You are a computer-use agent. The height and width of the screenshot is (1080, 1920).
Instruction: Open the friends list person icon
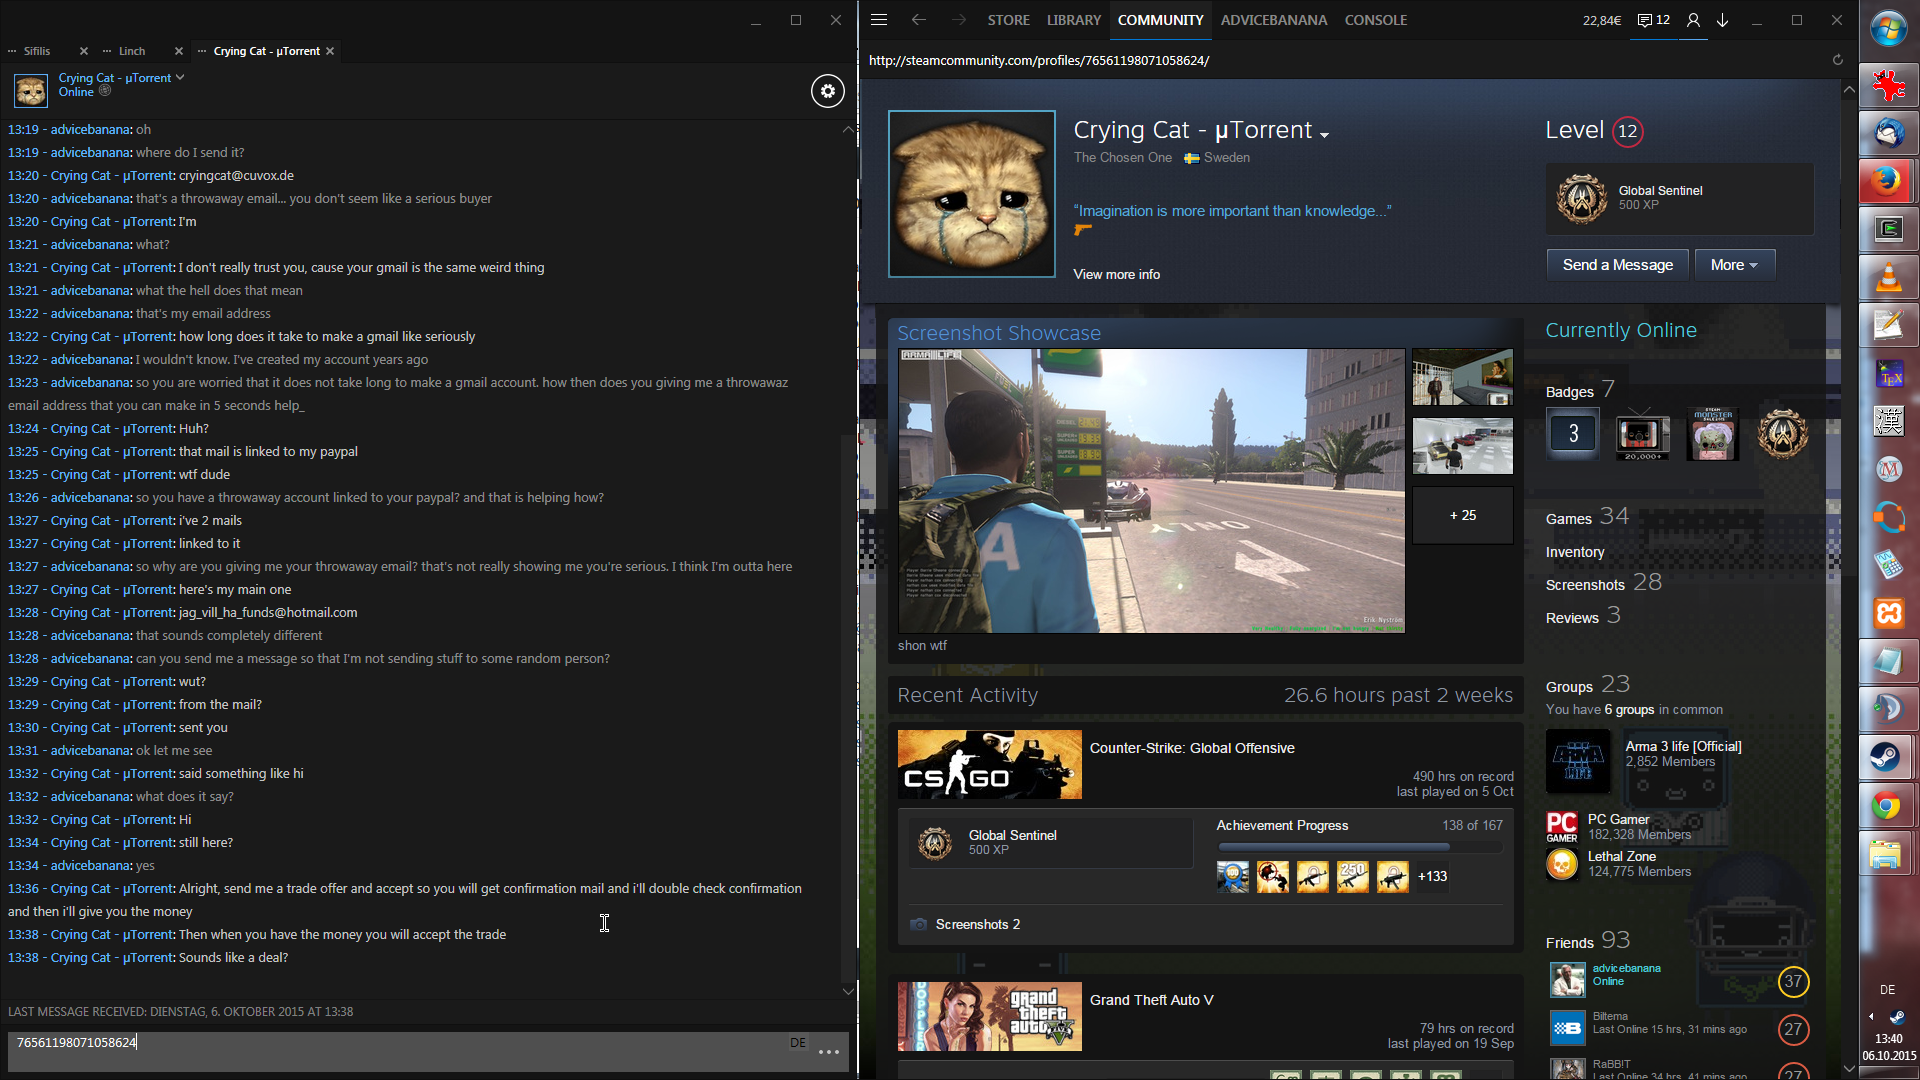pos(1693,20)
